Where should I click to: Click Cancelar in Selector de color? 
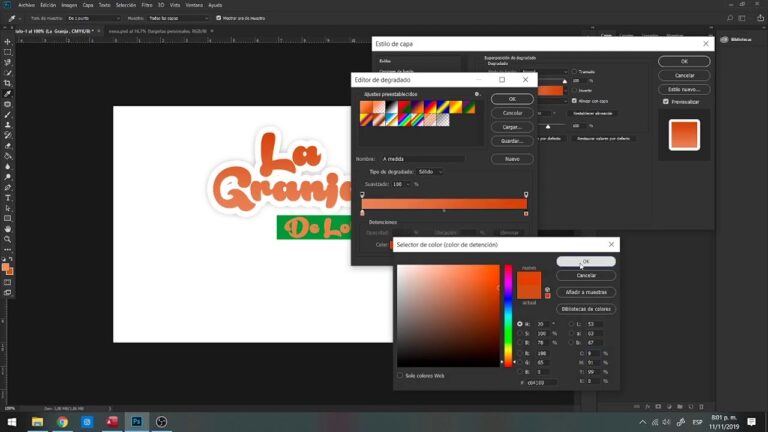(586, 276)
